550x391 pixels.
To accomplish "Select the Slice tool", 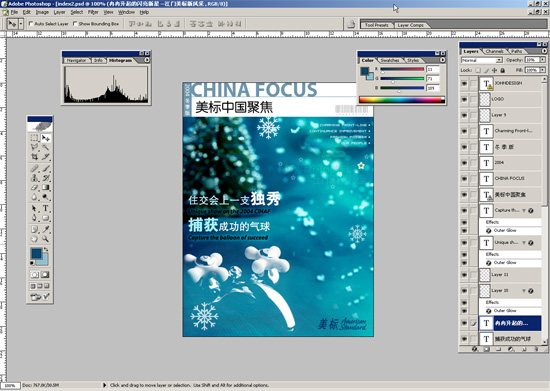I will tap(45, 156).
